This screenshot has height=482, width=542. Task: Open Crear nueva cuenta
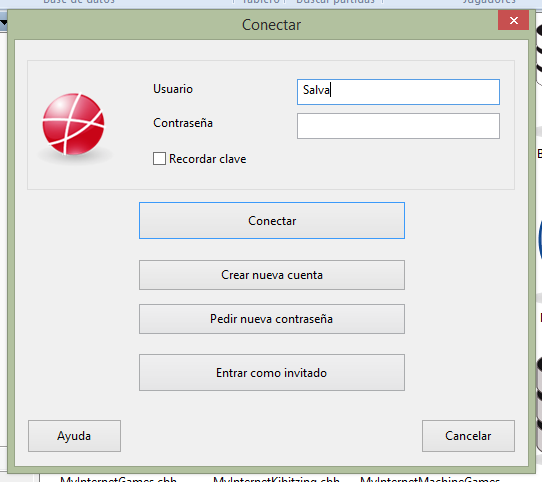[x=272, y=275]
